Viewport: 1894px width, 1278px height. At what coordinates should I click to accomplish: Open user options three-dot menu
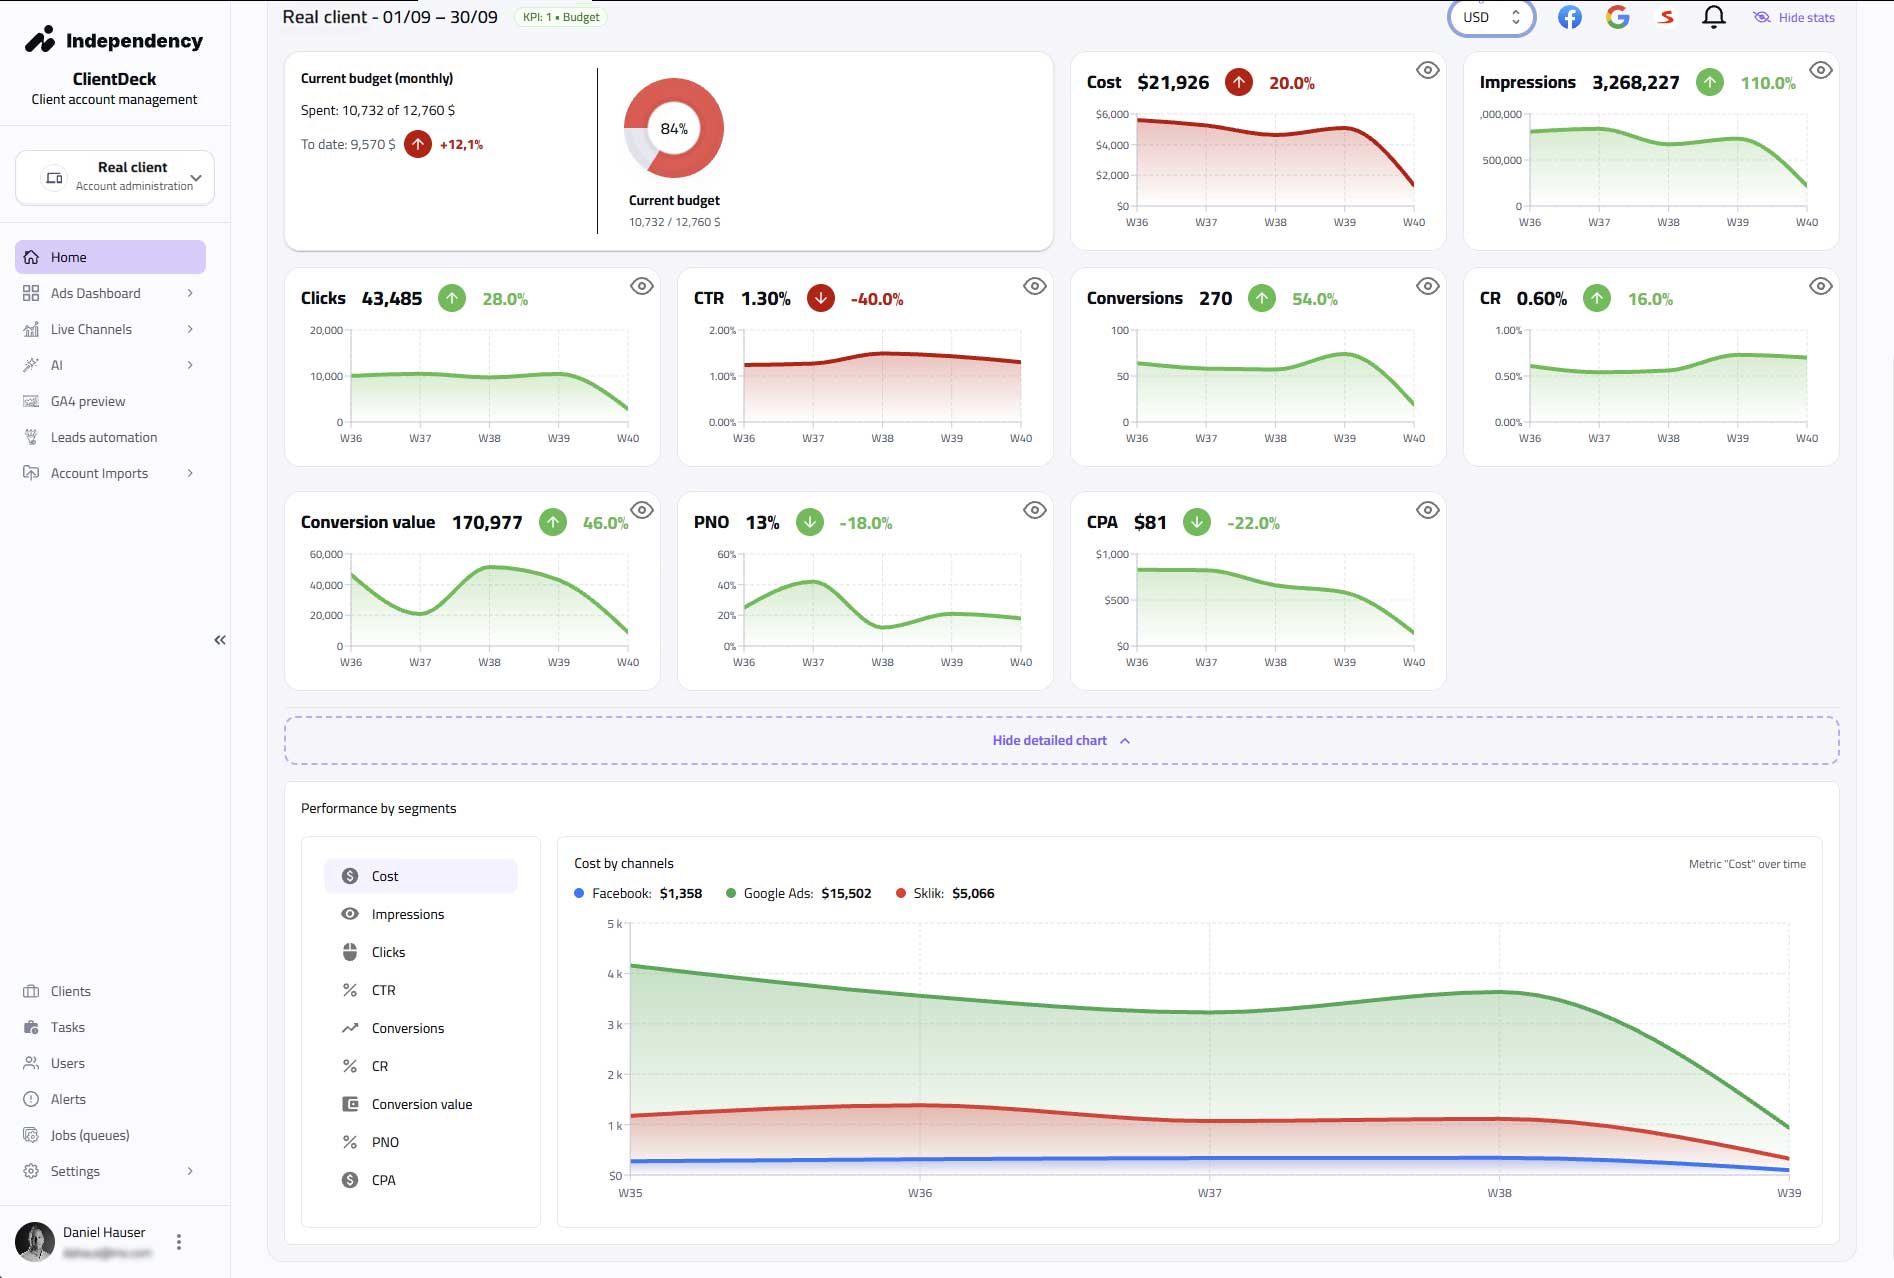click(x=179, y=1242)
